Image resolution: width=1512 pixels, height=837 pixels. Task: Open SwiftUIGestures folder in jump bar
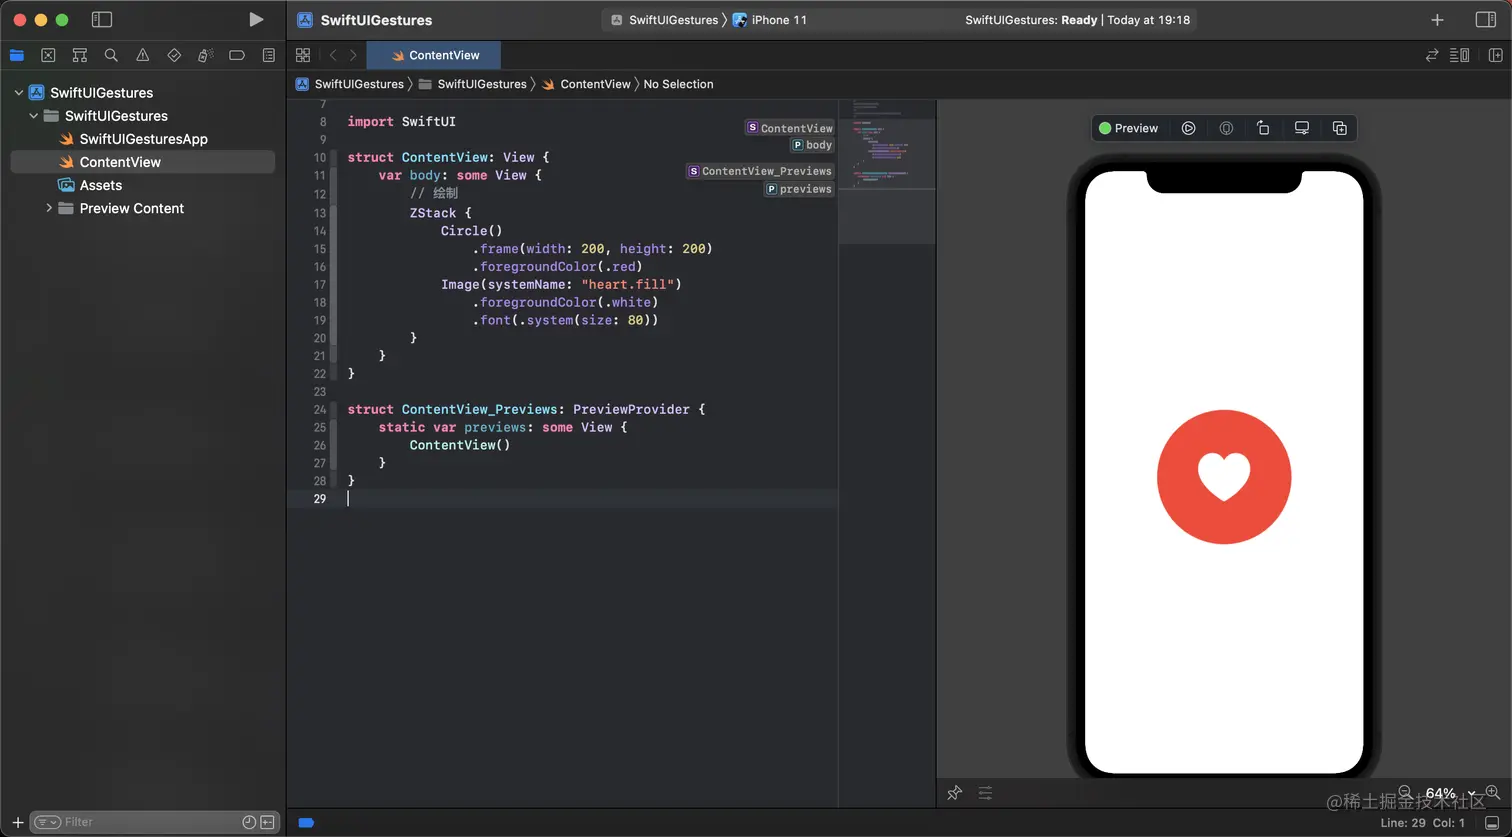[472, 84]
